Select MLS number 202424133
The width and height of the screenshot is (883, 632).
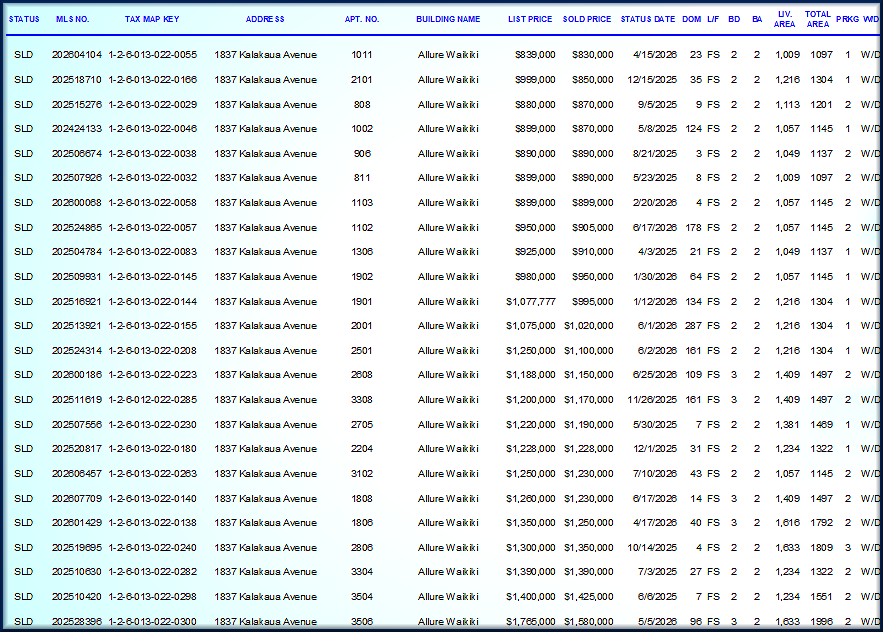(77, 128)
